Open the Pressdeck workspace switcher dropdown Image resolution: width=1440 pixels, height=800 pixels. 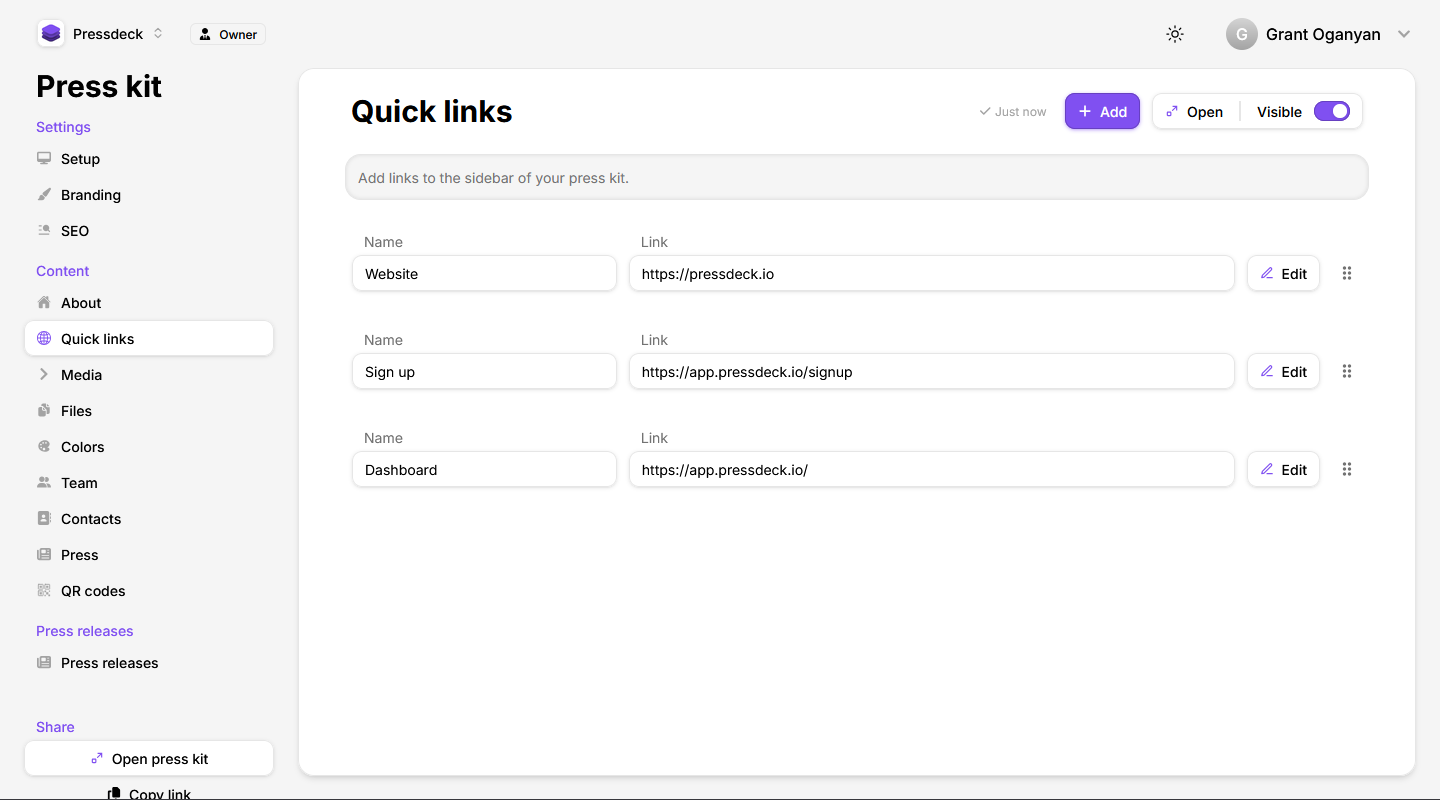click(158, 34)
